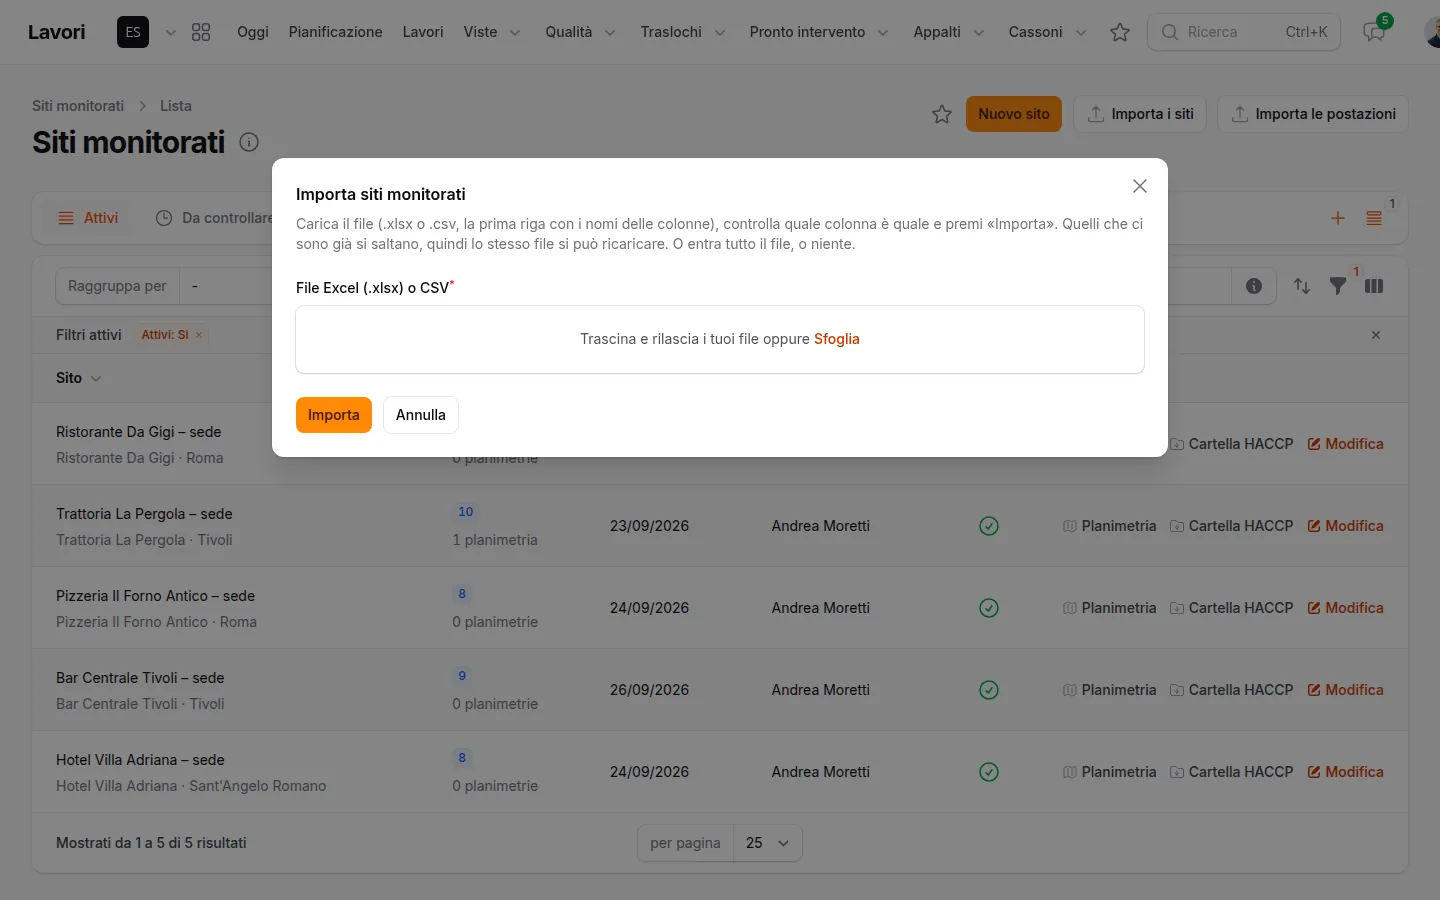Remove the Attivi: Sì filter chip
The height and width of the screenshot is (900, 1440).
coord(199,335)
